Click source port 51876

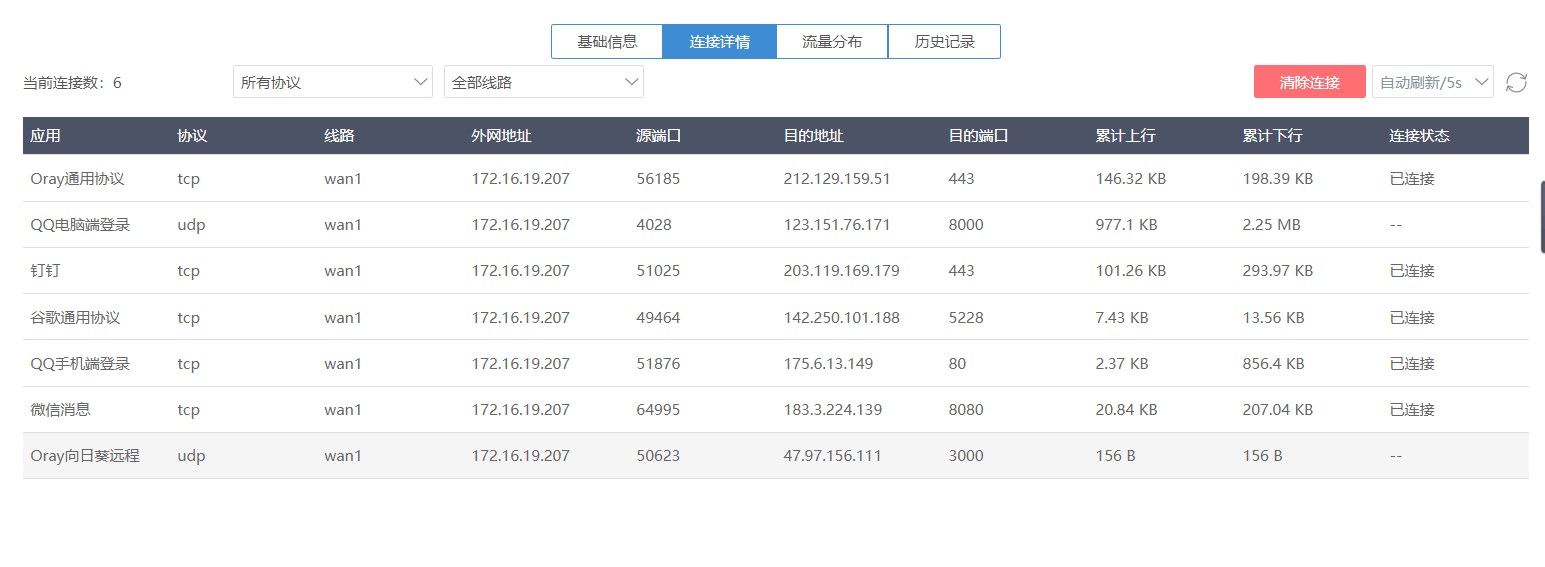(x=658, y=363)
